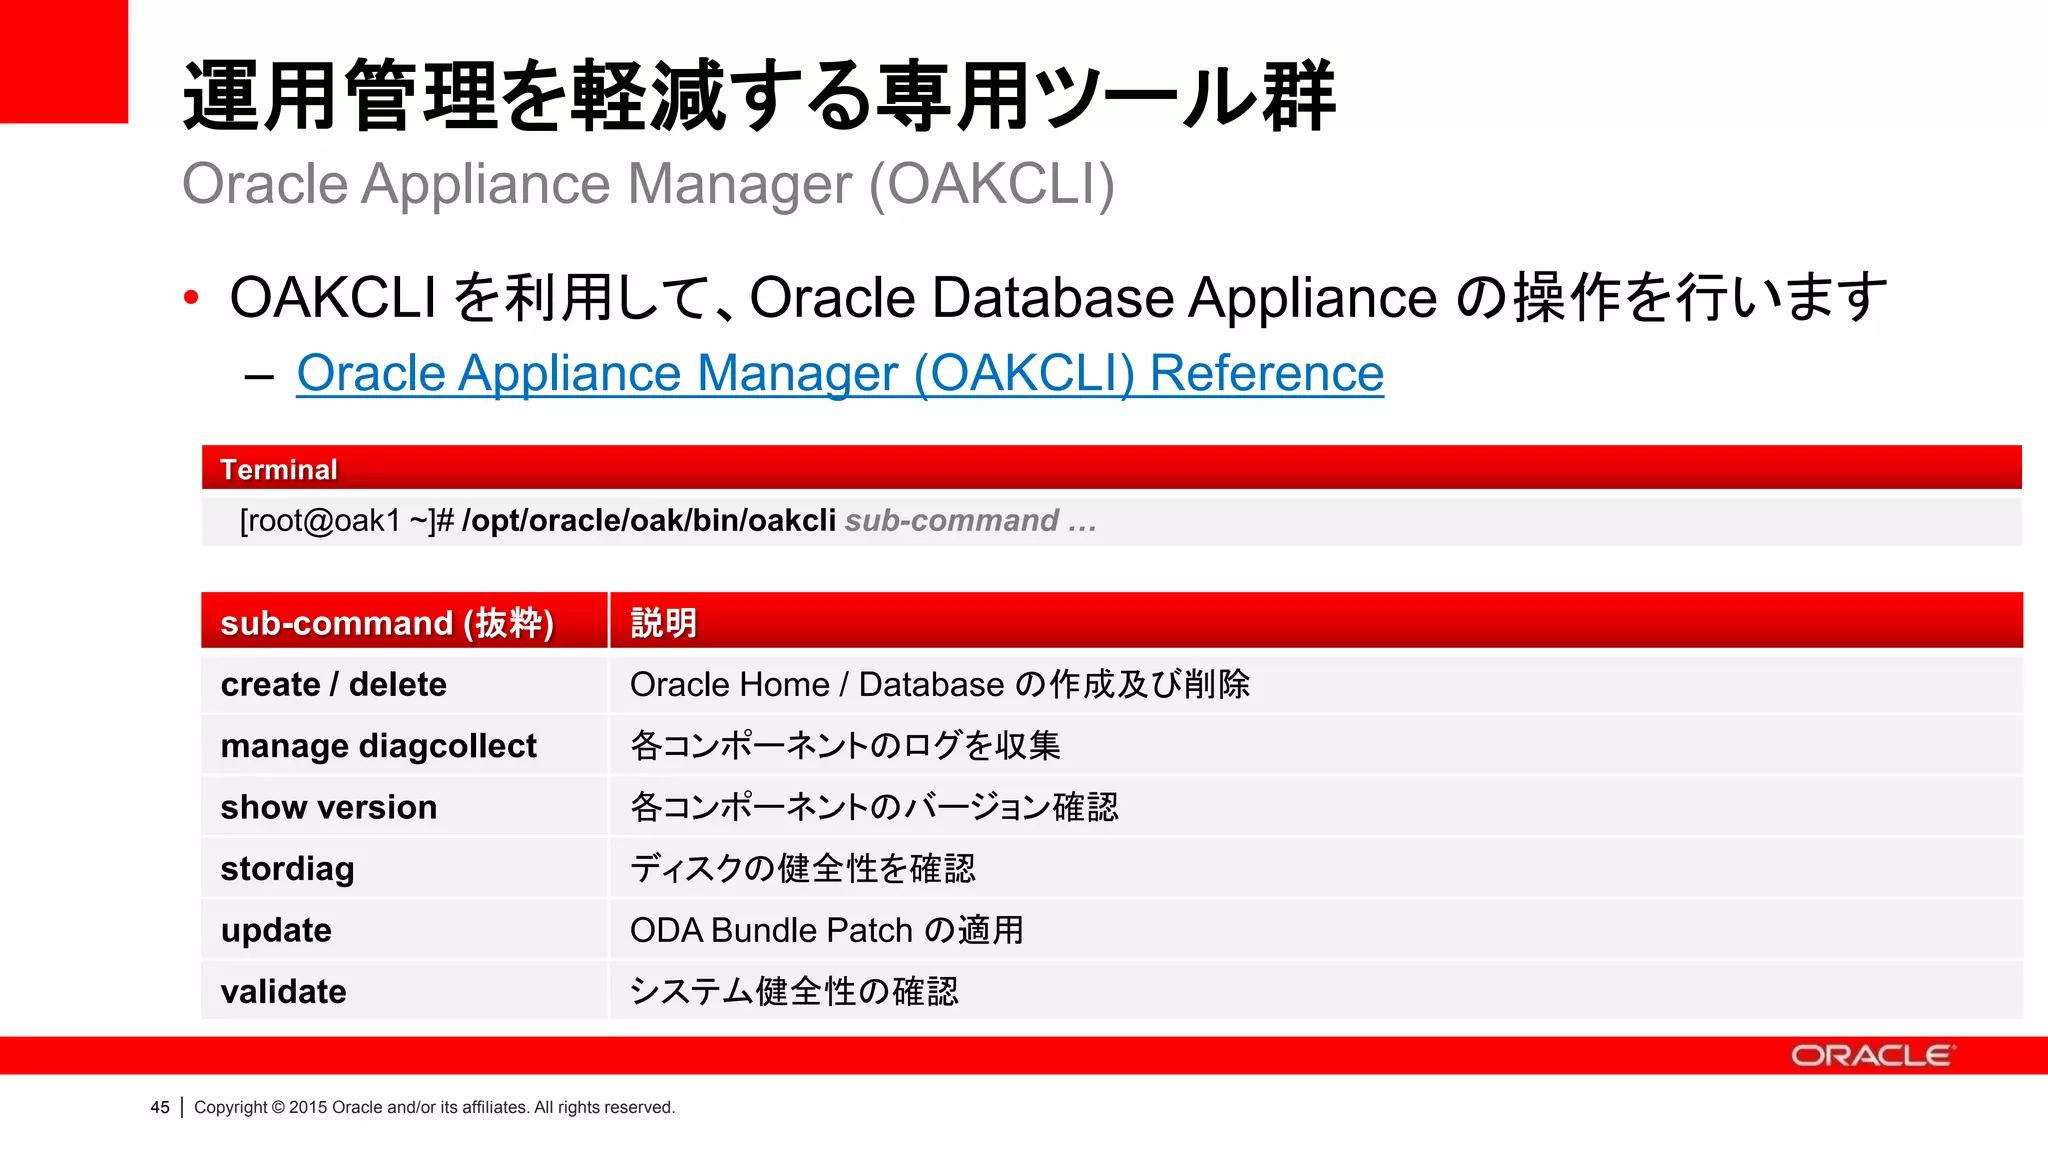The width and height of the screenshot is (2048, 1152).
Task: Select the 'validate' sub-command cell
Action: [404, 991]
